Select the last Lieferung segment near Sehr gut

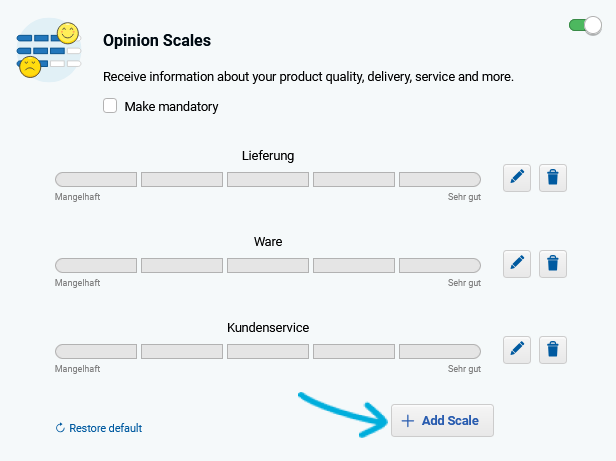[x=440, y=179]
